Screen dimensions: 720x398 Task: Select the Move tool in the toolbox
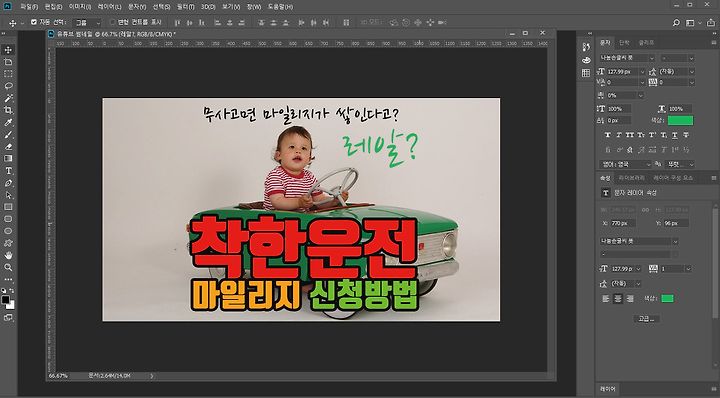[8, 50]
